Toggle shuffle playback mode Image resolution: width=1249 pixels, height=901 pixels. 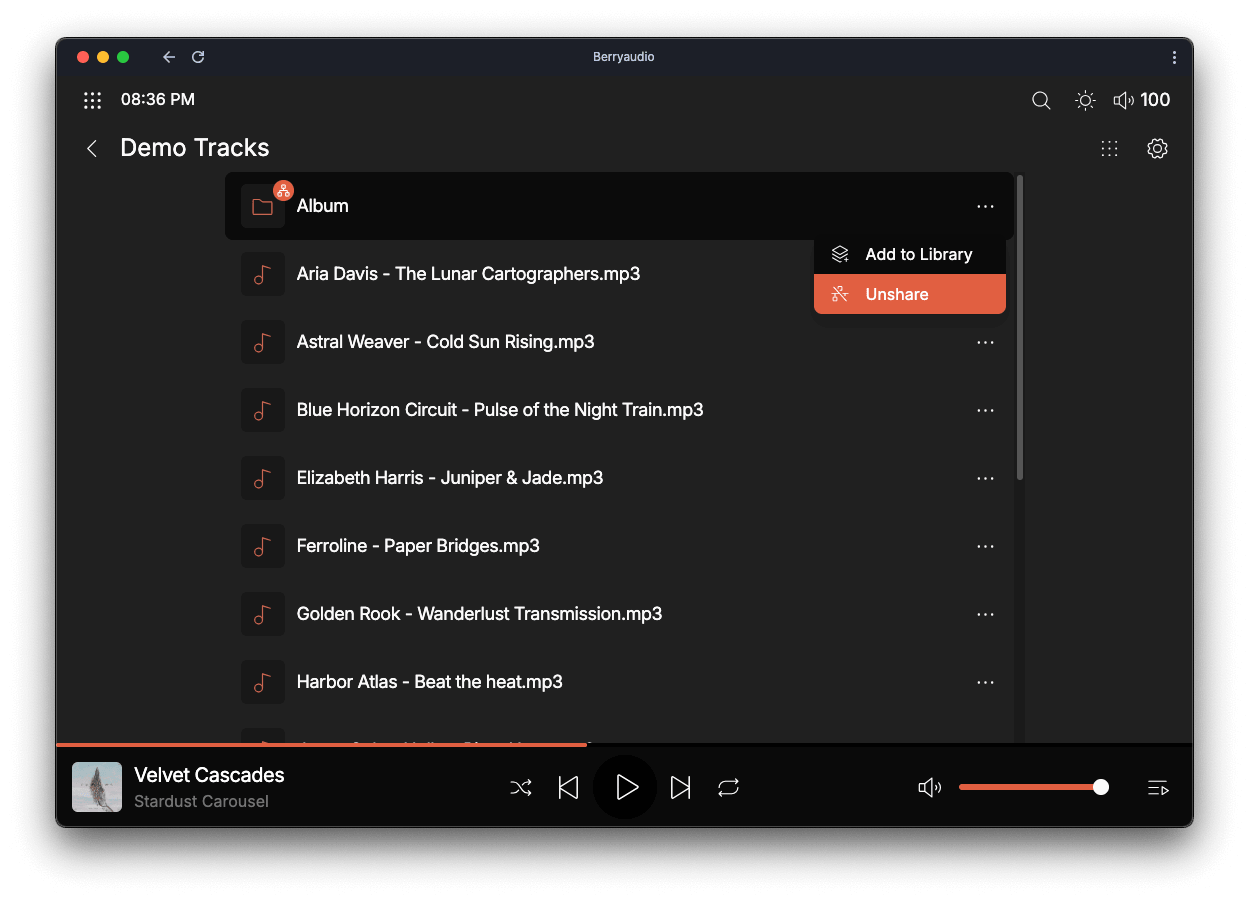[521, 788]
